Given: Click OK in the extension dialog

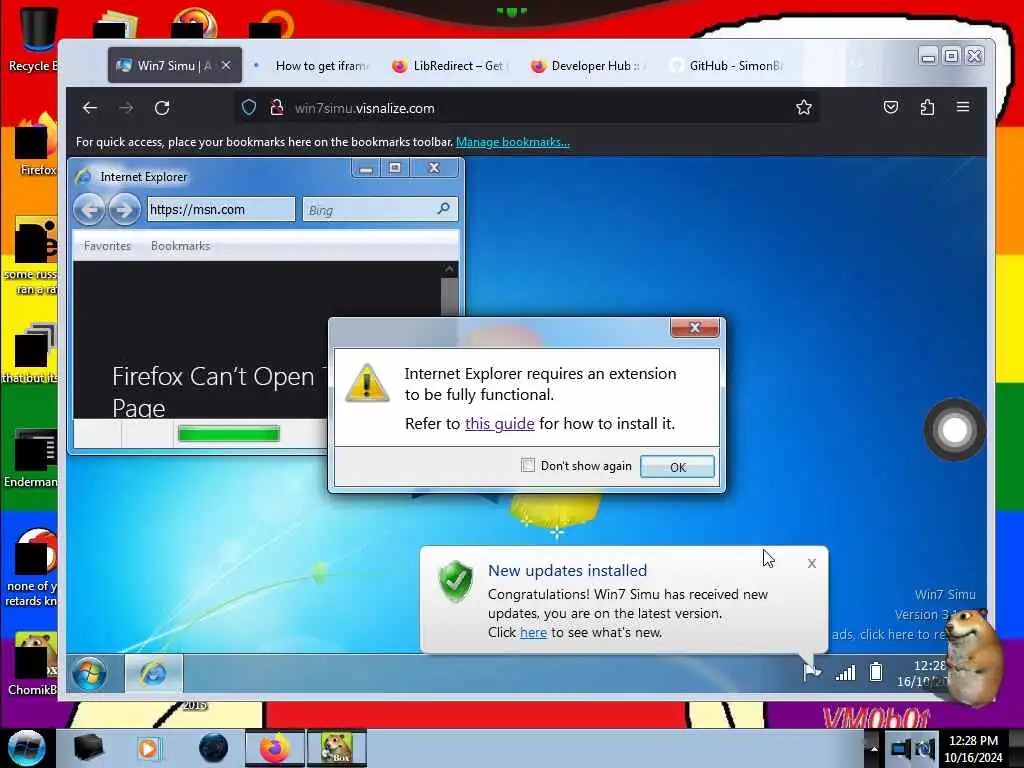Looking at the screenshot, I should point(677,467).
